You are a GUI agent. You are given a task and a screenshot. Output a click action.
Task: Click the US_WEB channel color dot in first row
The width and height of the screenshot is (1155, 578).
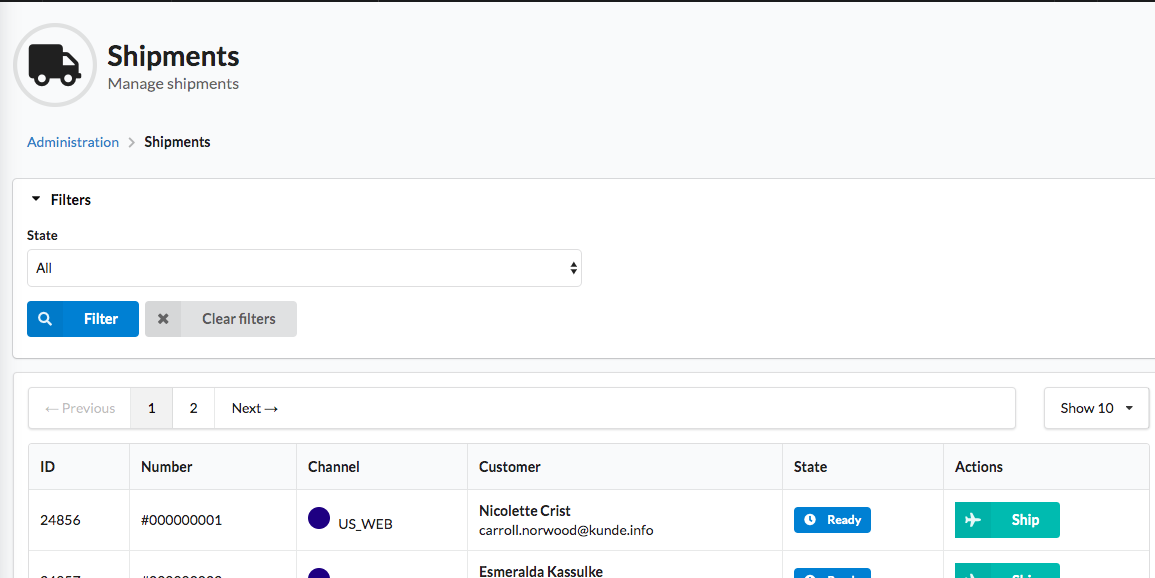click(x=319, y=518)
